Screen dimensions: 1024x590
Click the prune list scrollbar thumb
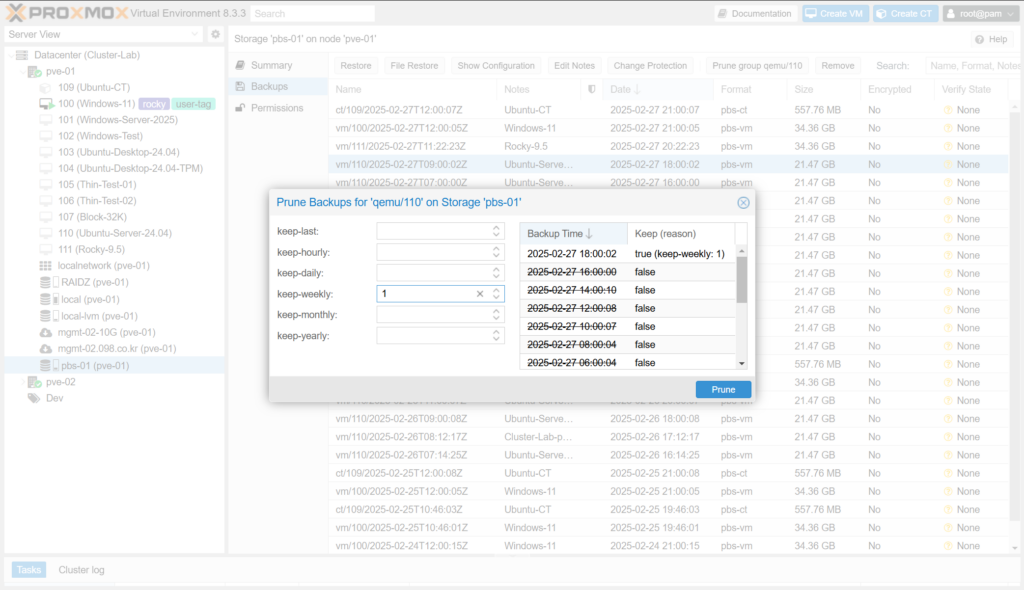741,280
